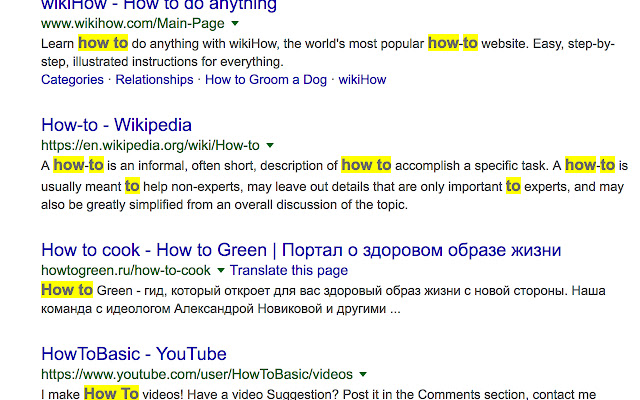This screenshot has width=640, height=400.
Task: Expand the dropdown arrow beside en.wikipedia.org/wiki/How-to
Action: 270,145
